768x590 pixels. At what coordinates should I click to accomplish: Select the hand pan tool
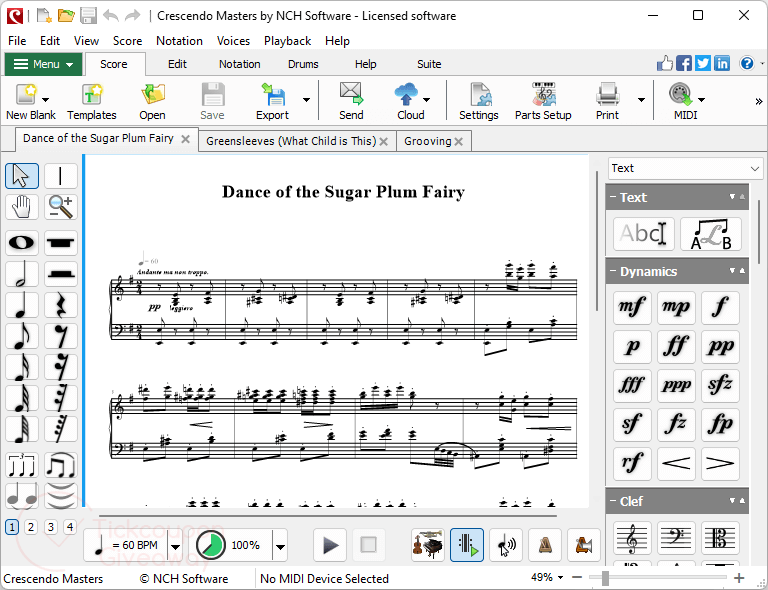point(22,207)
